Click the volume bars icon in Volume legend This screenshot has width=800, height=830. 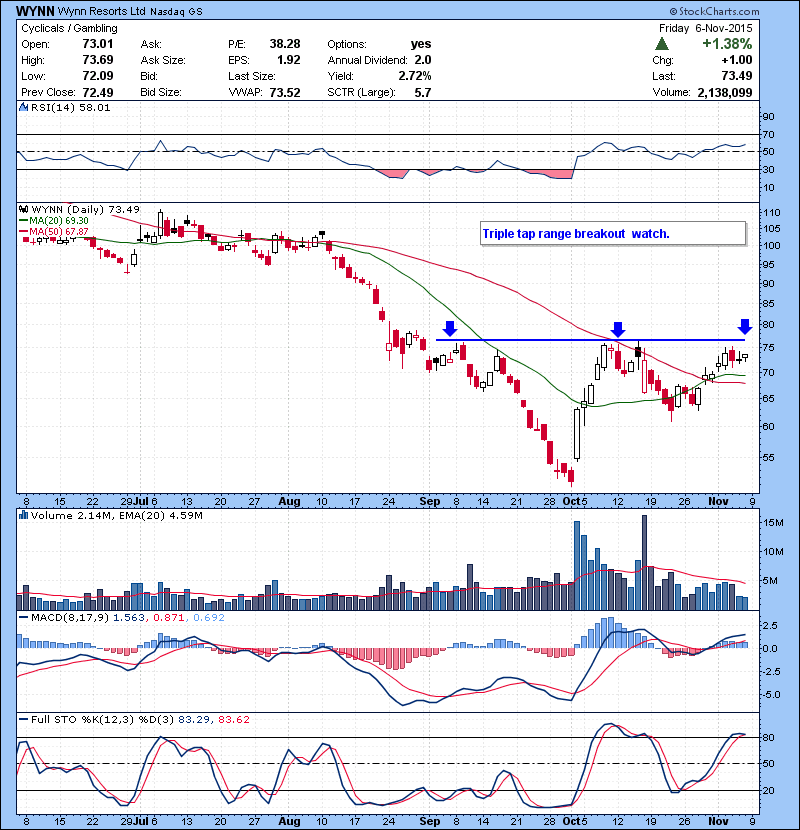click(23, 515)
